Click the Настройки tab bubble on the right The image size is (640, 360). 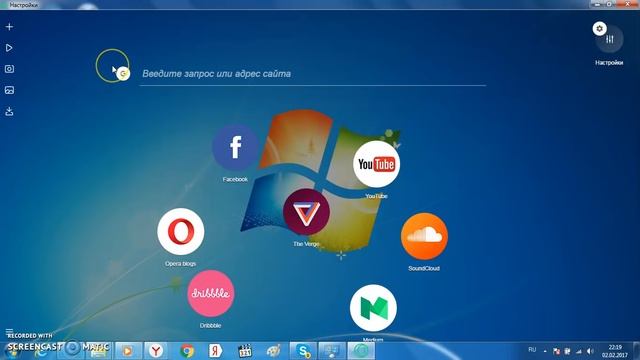click(x=609, y=40)
